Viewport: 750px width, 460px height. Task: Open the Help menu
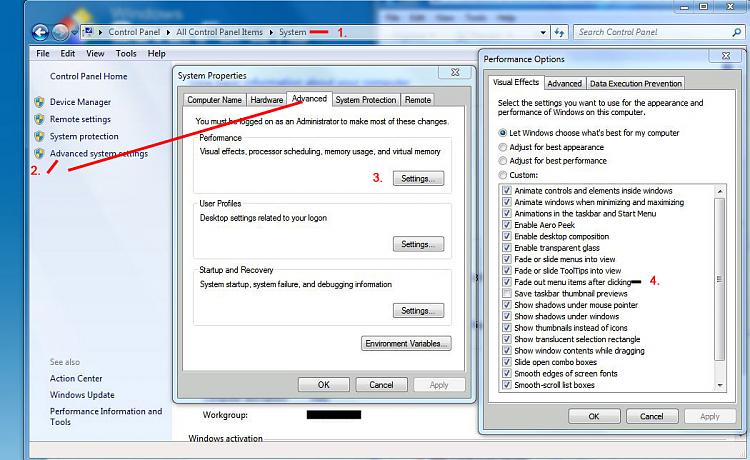click(x=156, y=54)
